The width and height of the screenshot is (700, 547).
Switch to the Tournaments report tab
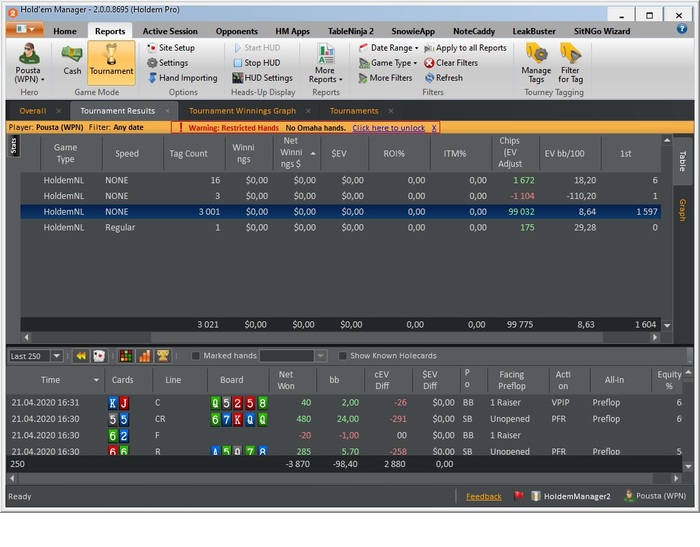click(354, 111)
